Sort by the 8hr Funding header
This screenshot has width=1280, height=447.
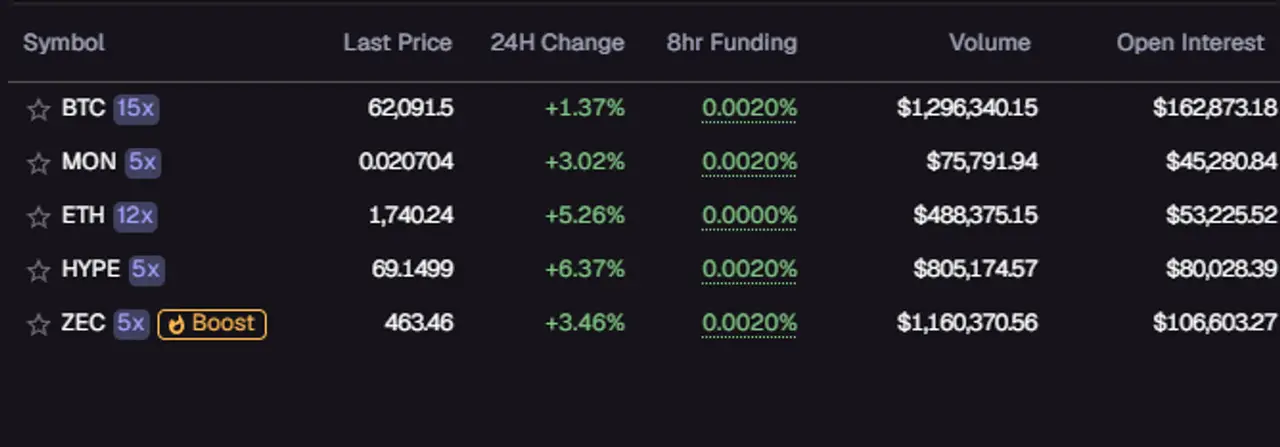pos(732,43)
